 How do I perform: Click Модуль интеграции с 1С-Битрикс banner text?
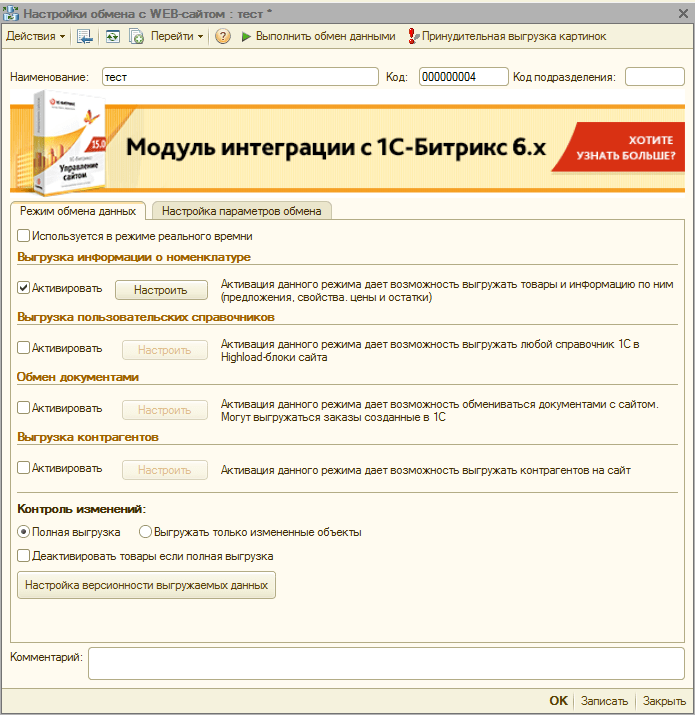[336, 147]
